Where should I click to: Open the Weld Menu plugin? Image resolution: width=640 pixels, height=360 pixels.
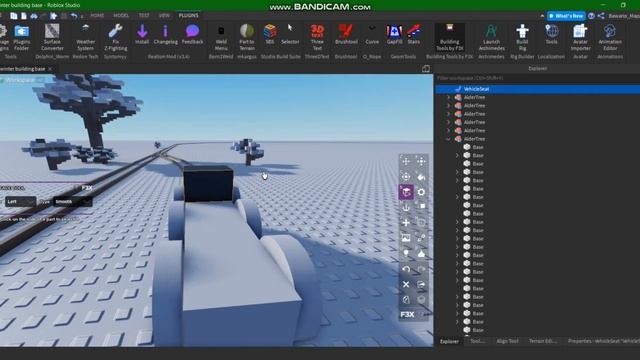click(221, 37)
